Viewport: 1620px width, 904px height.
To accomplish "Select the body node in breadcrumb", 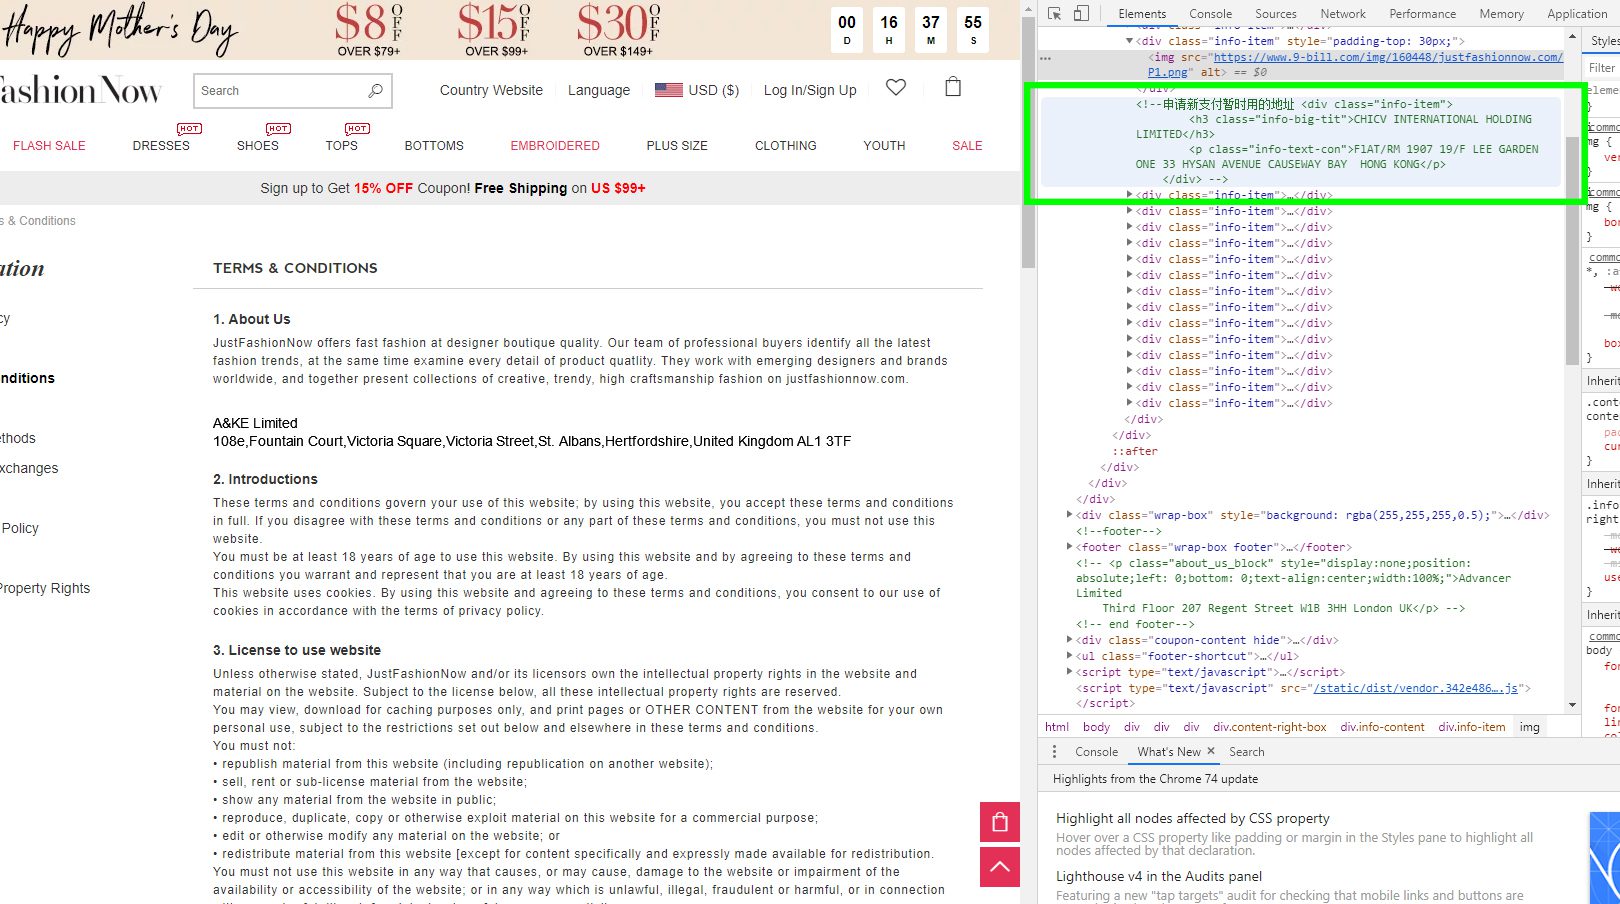I will click(1096, 727).
